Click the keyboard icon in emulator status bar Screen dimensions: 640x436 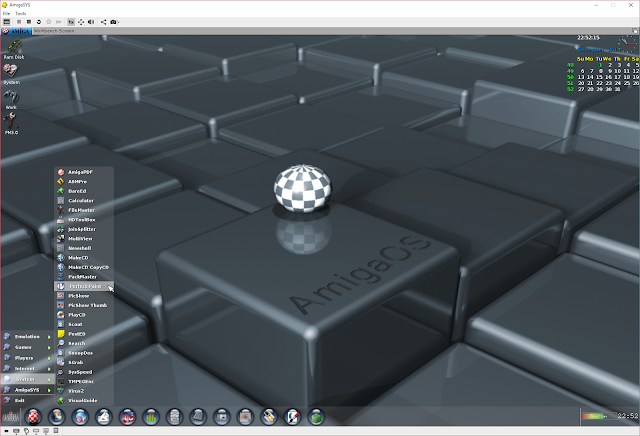pyautogui.click(x=16, y=431)
